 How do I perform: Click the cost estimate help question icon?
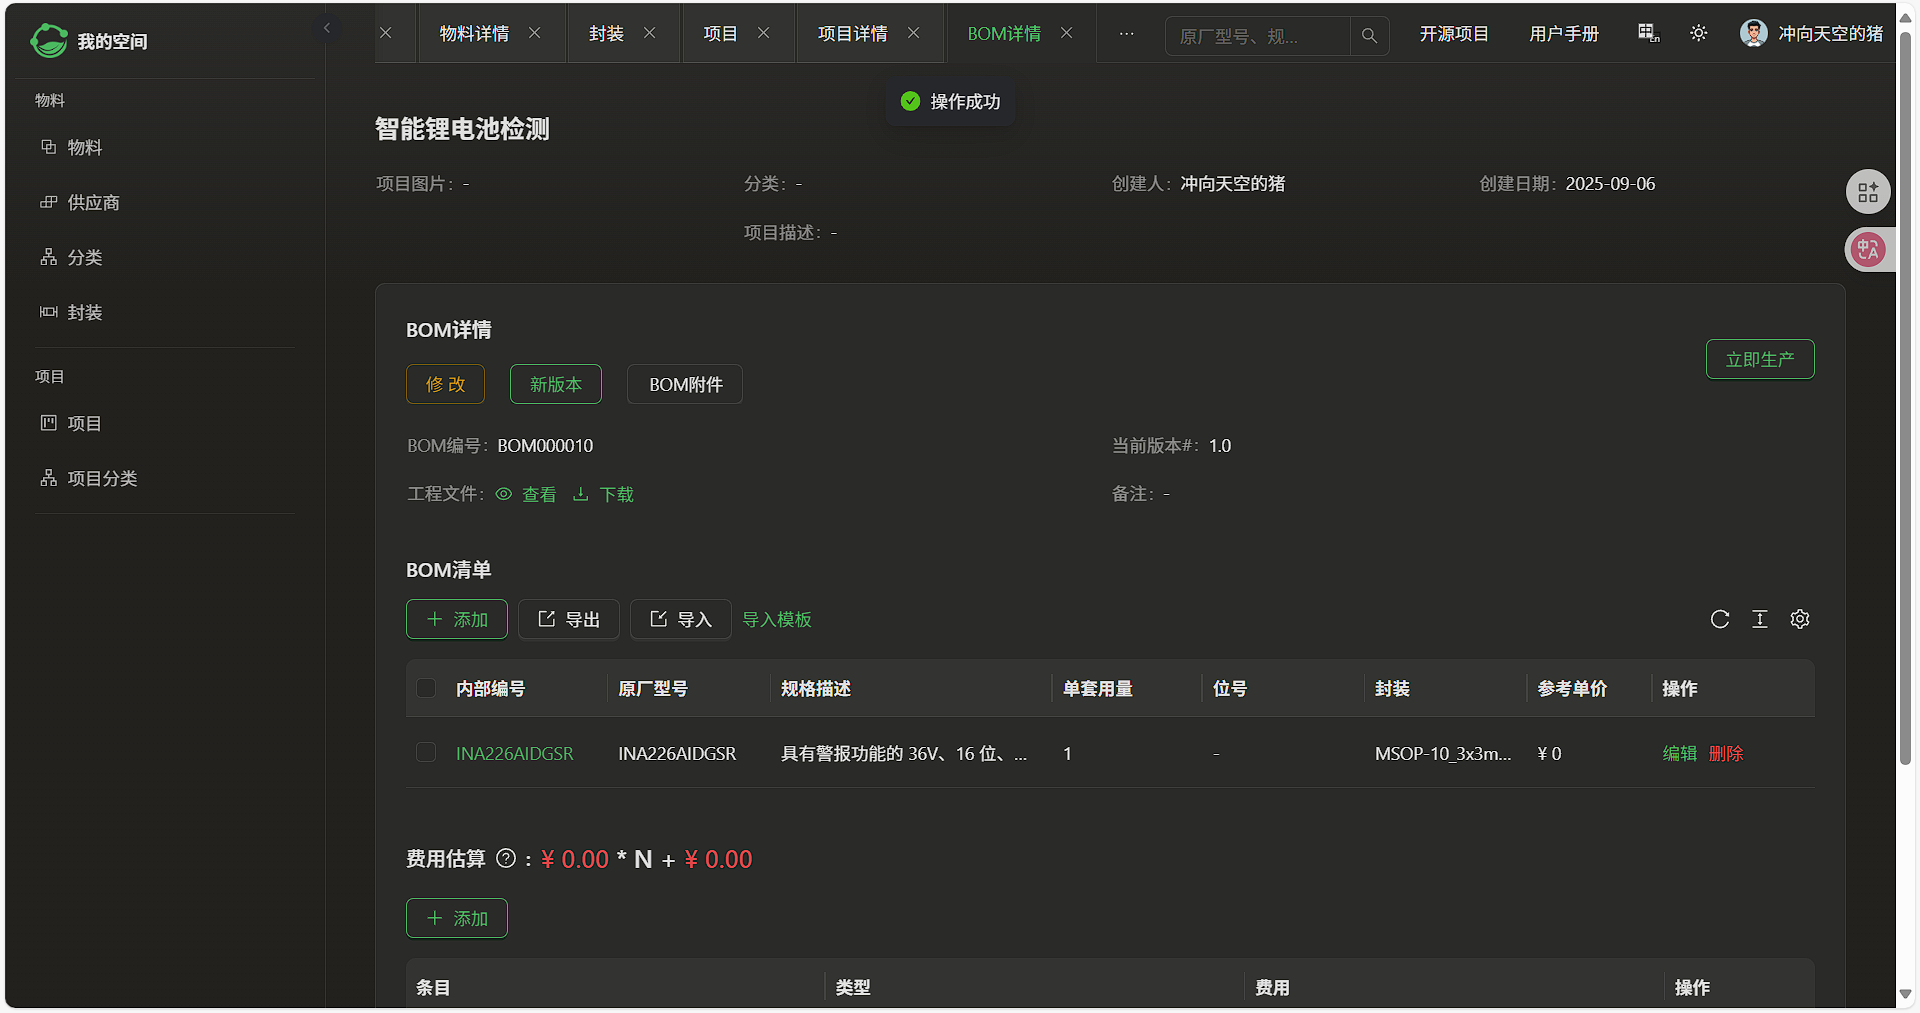tap(506, 859)
